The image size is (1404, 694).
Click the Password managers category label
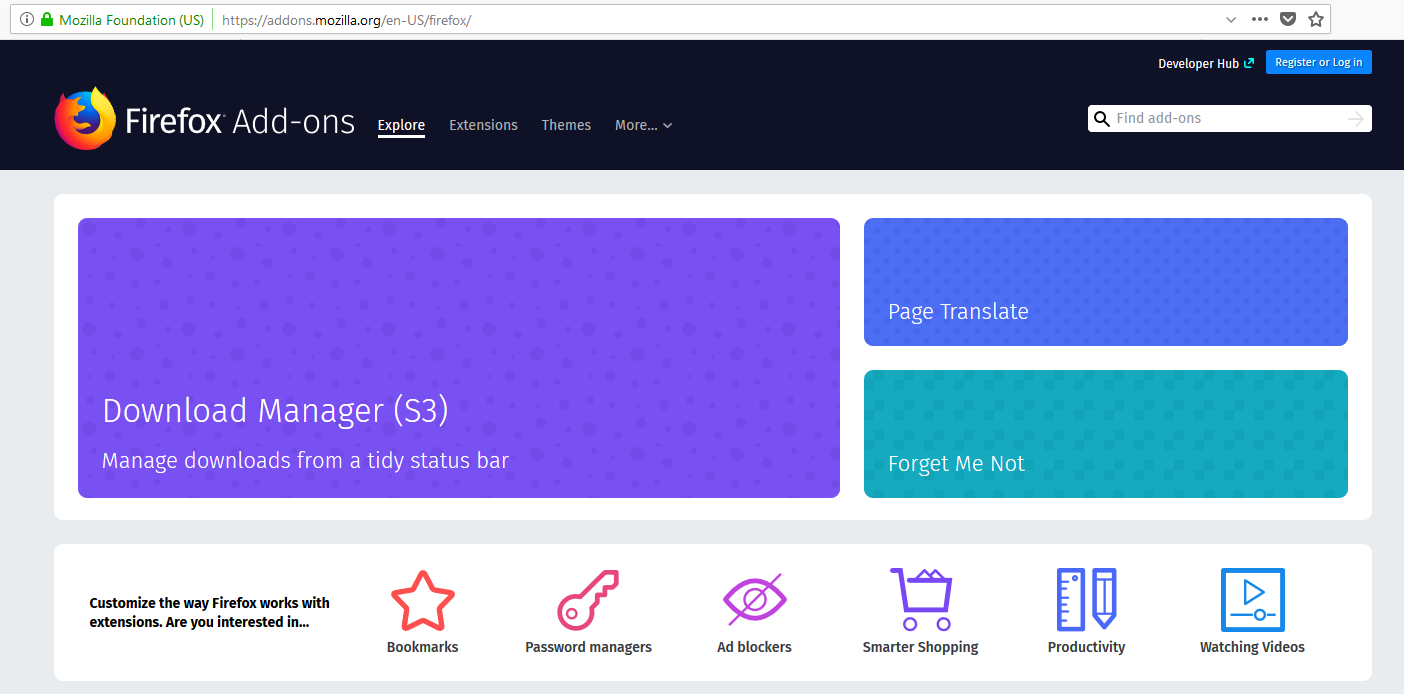coord(588,647)
